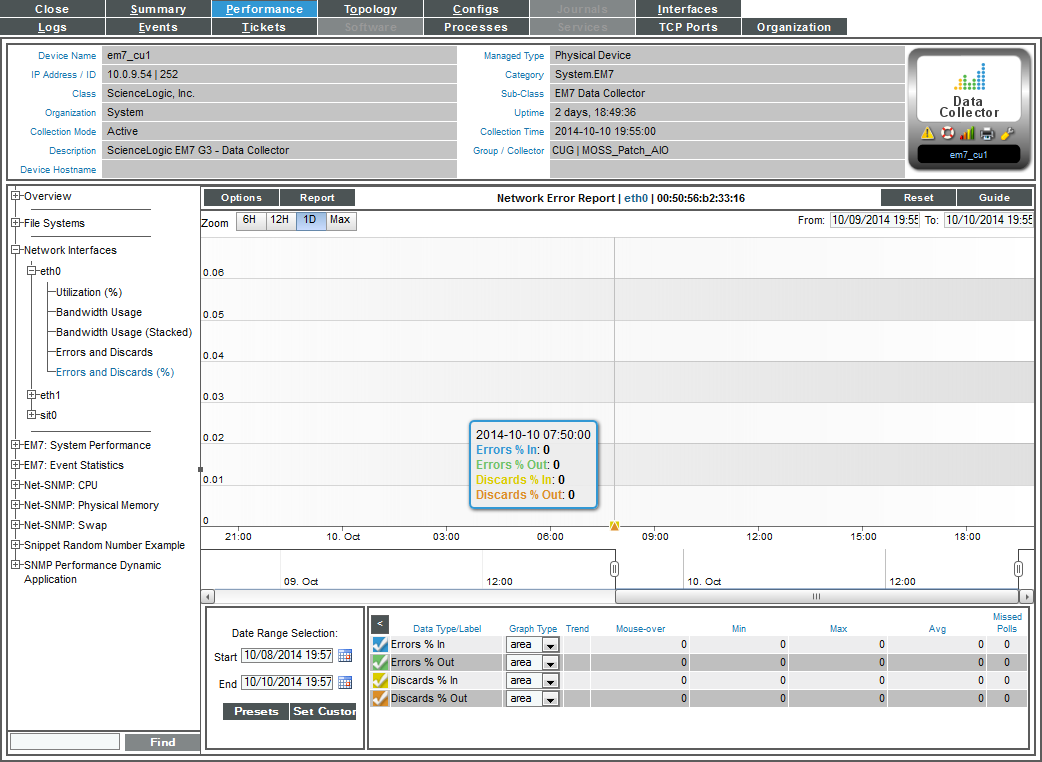Viewport: 1042px width, 762px height.
Task: Open the Tickets tab
Action: pyautogui.click(x=264, y=27)
